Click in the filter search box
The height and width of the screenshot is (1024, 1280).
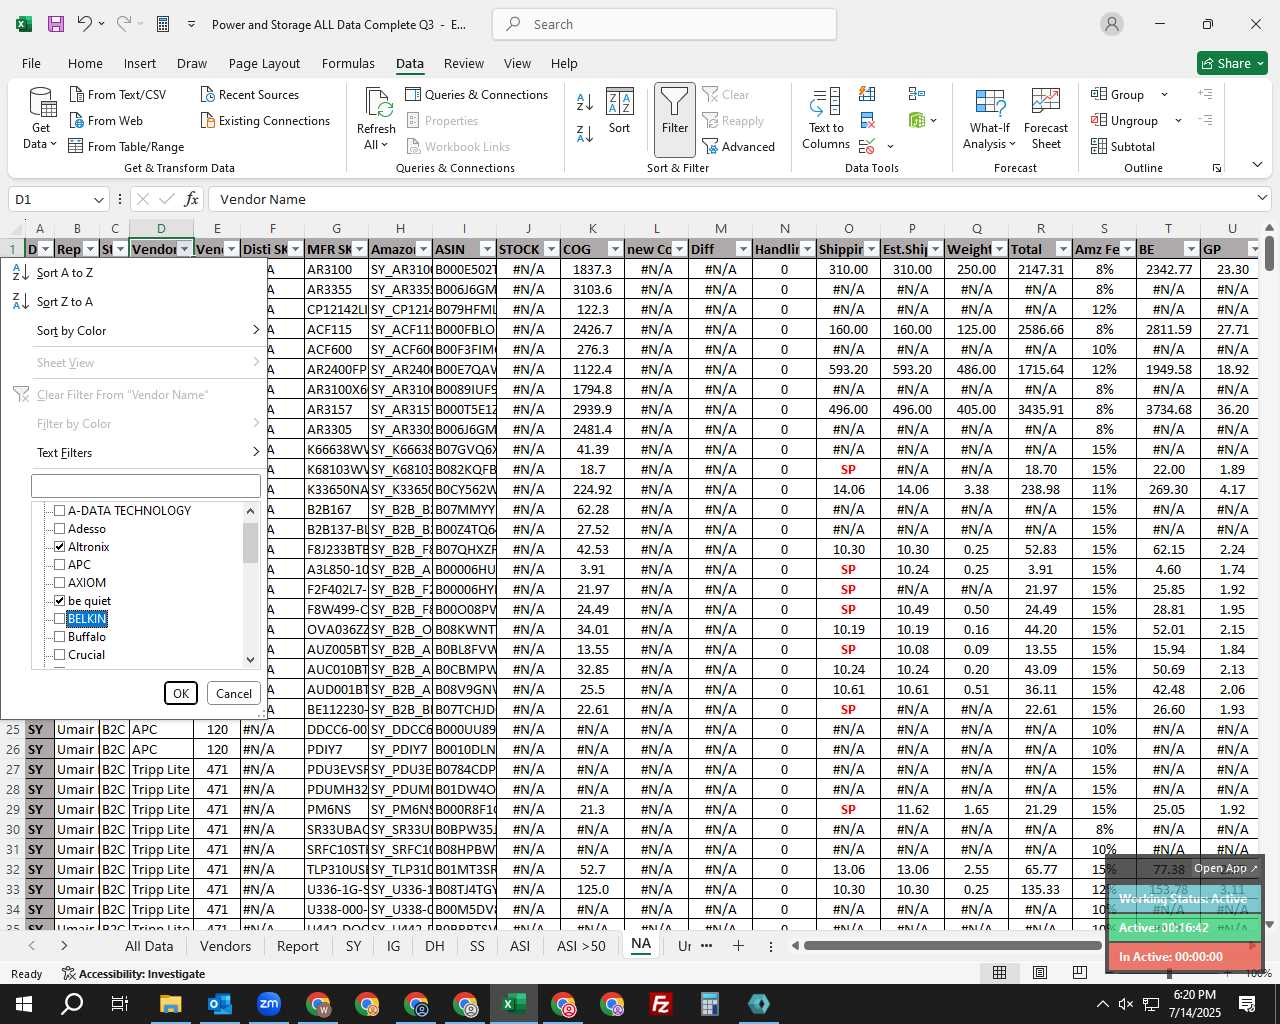click(146, 486)
